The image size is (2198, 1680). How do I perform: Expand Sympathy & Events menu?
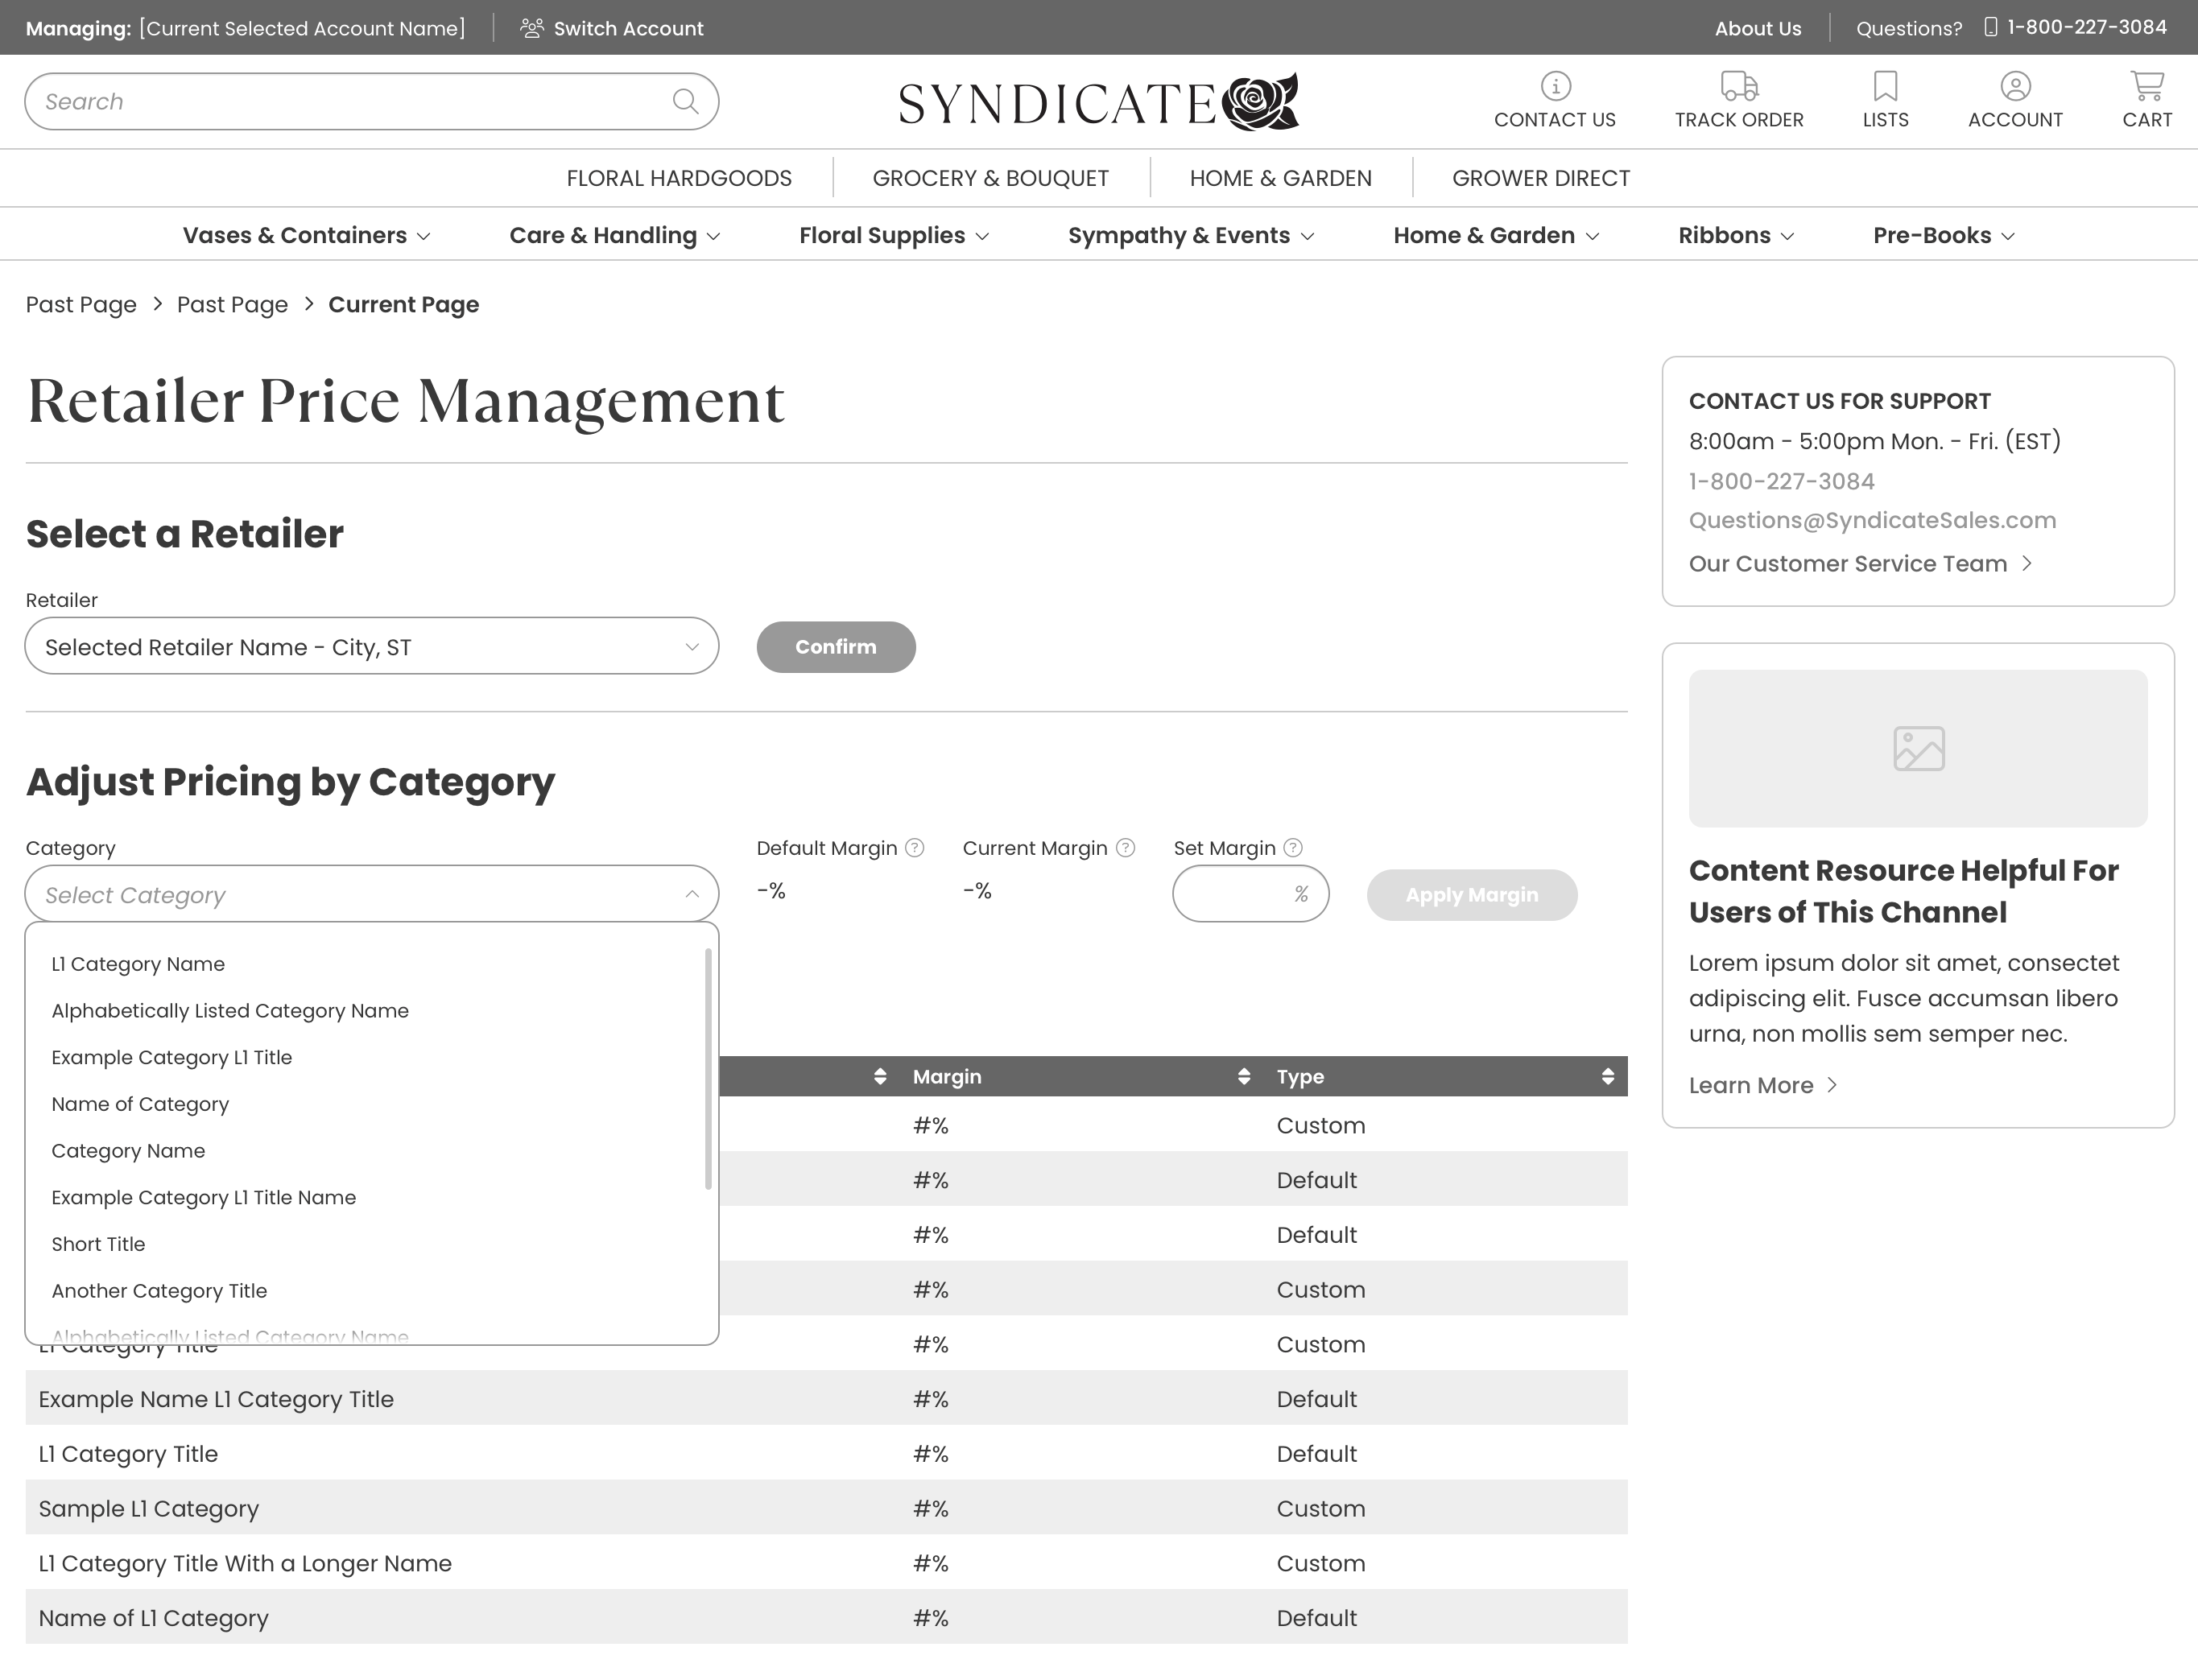[x=1191, y=235]
